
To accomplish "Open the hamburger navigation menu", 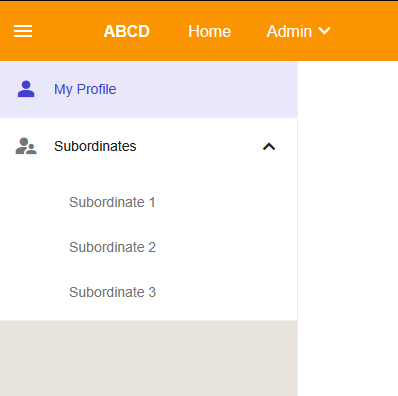I will click(23, 31).
